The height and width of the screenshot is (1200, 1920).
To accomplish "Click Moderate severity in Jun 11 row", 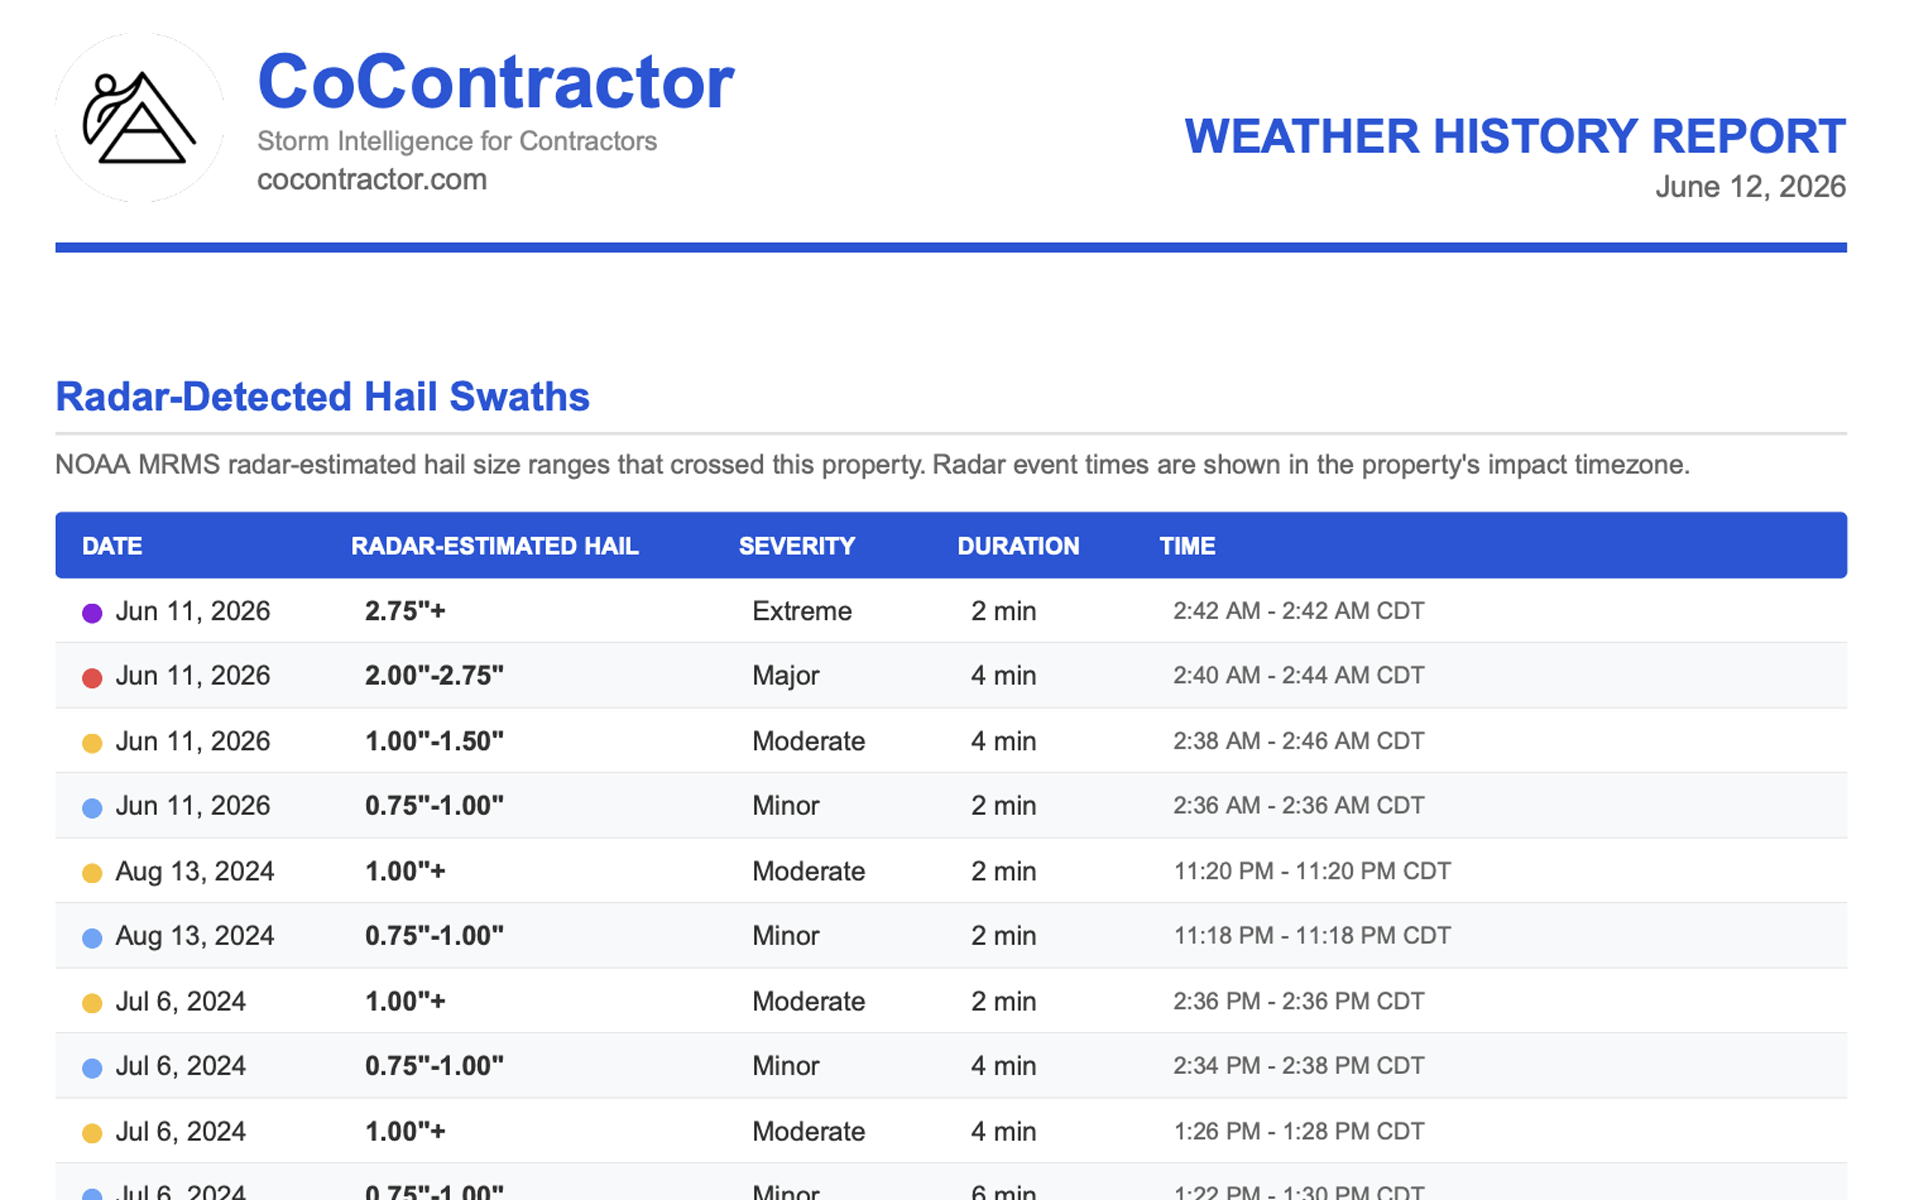I will coord(808,741).
